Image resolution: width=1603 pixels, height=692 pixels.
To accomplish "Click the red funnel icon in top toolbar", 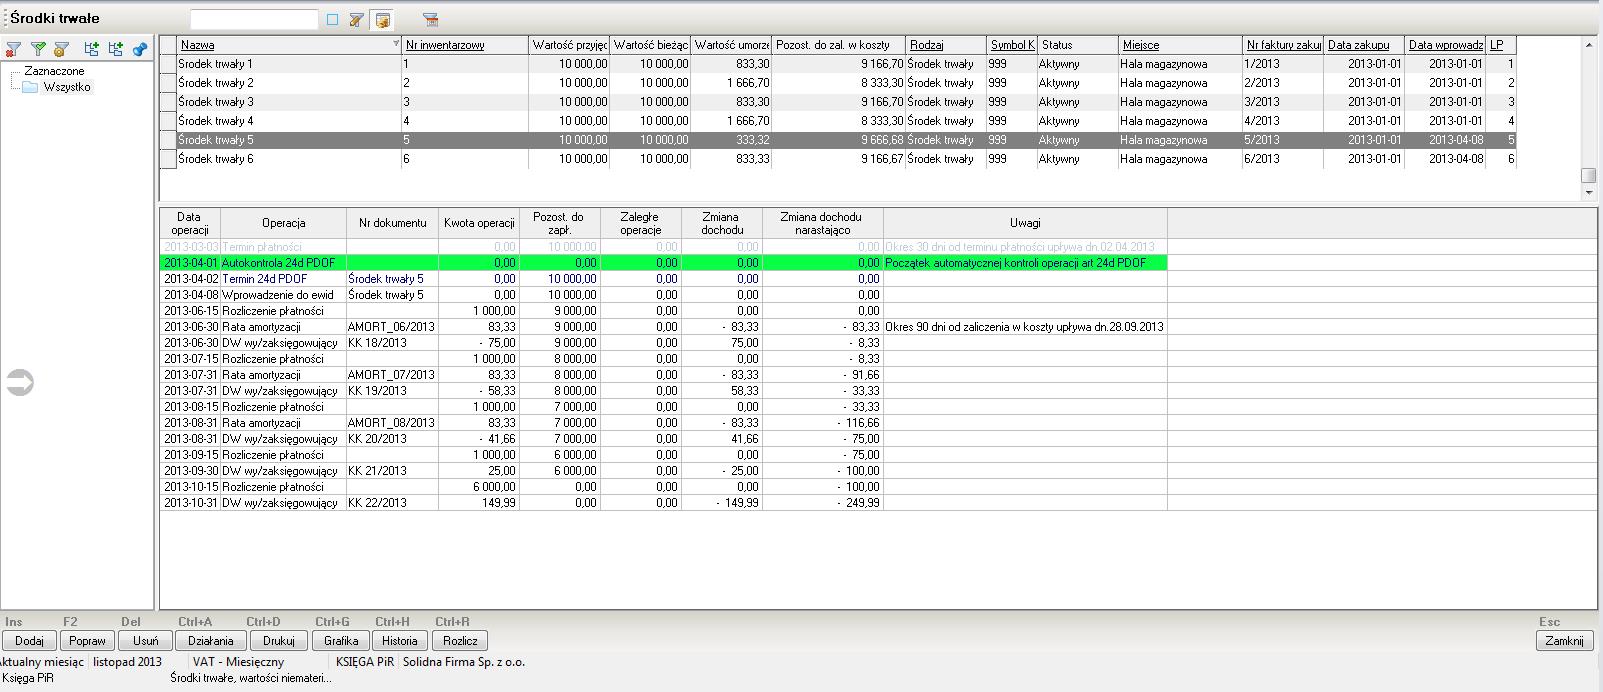I will point(431,20).
